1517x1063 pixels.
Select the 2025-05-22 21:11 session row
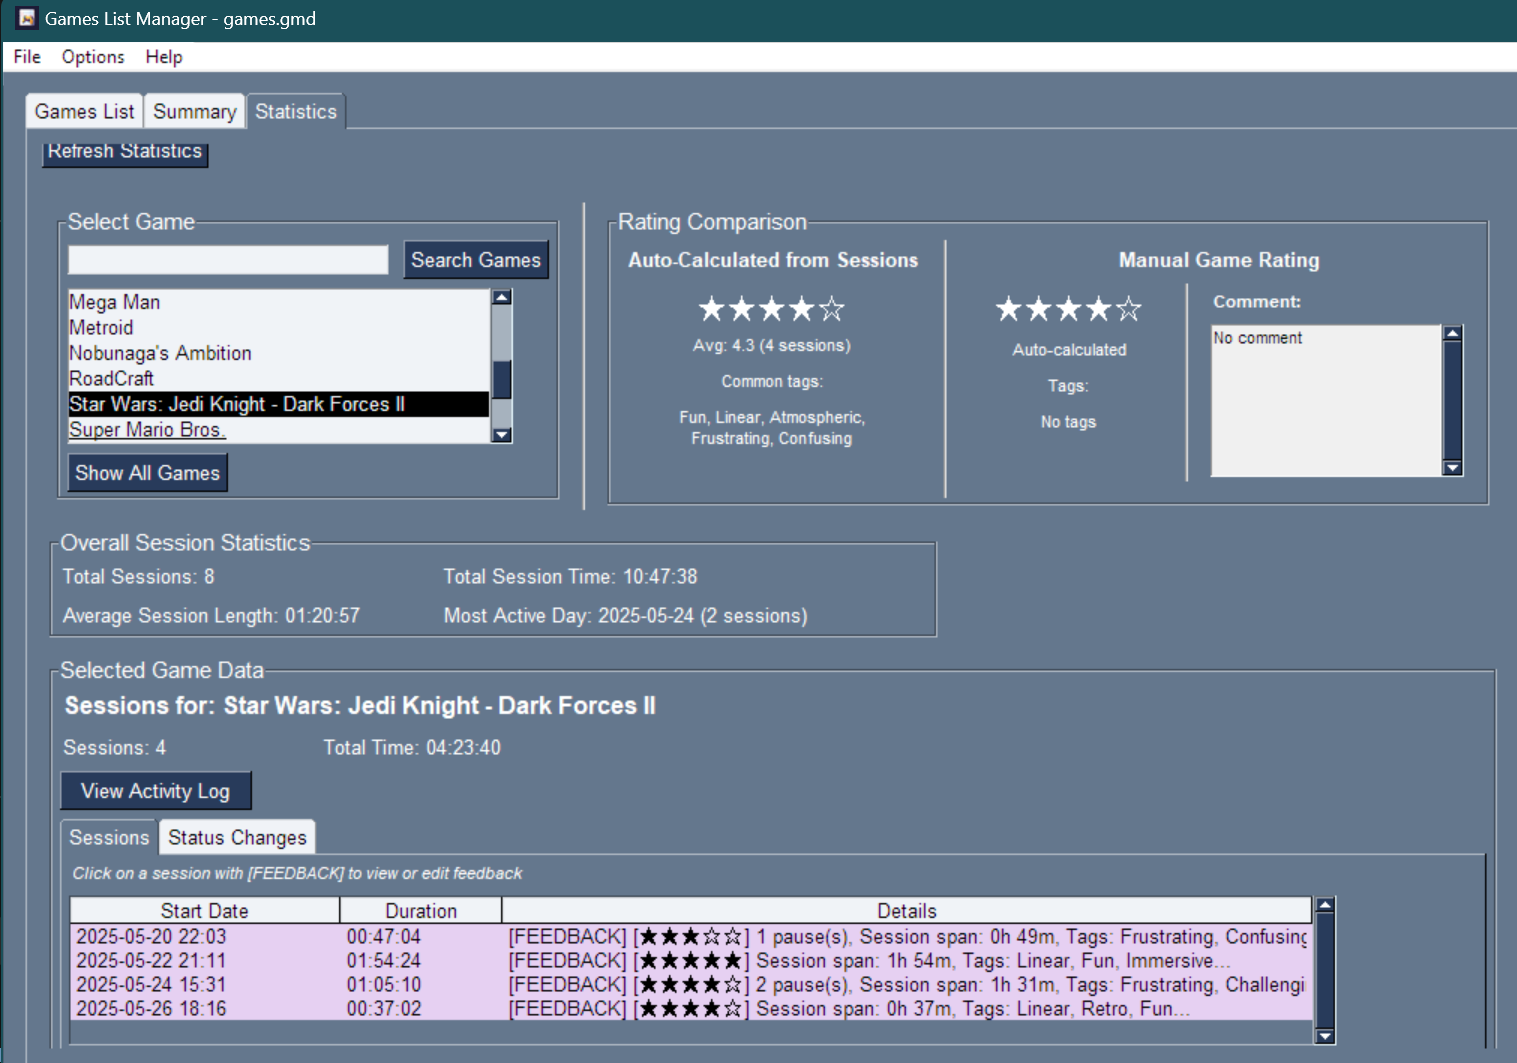click(x=690, y=961)
